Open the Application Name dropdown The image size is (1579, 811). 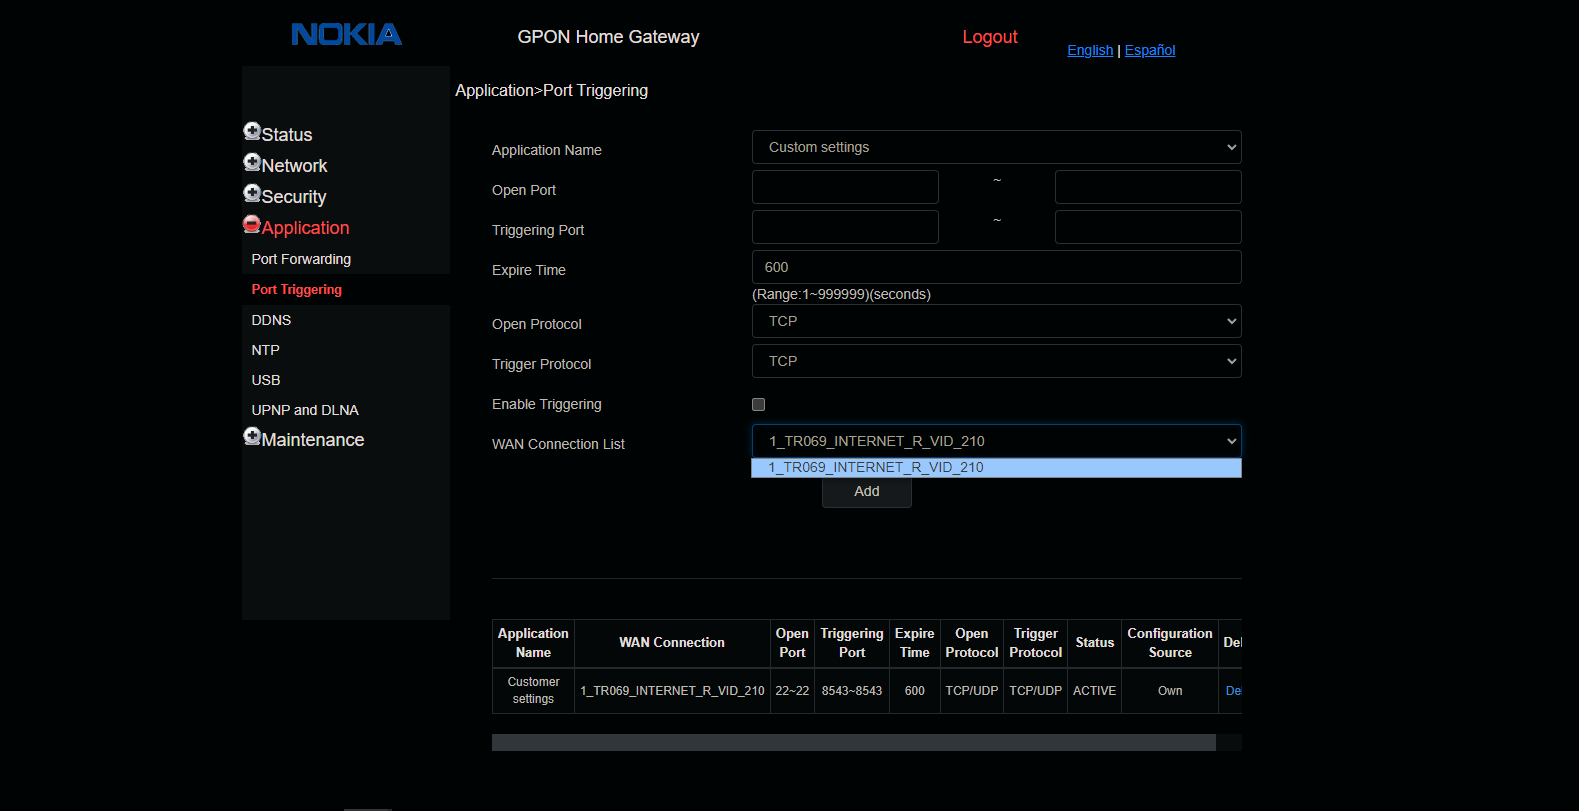point(996,147)
